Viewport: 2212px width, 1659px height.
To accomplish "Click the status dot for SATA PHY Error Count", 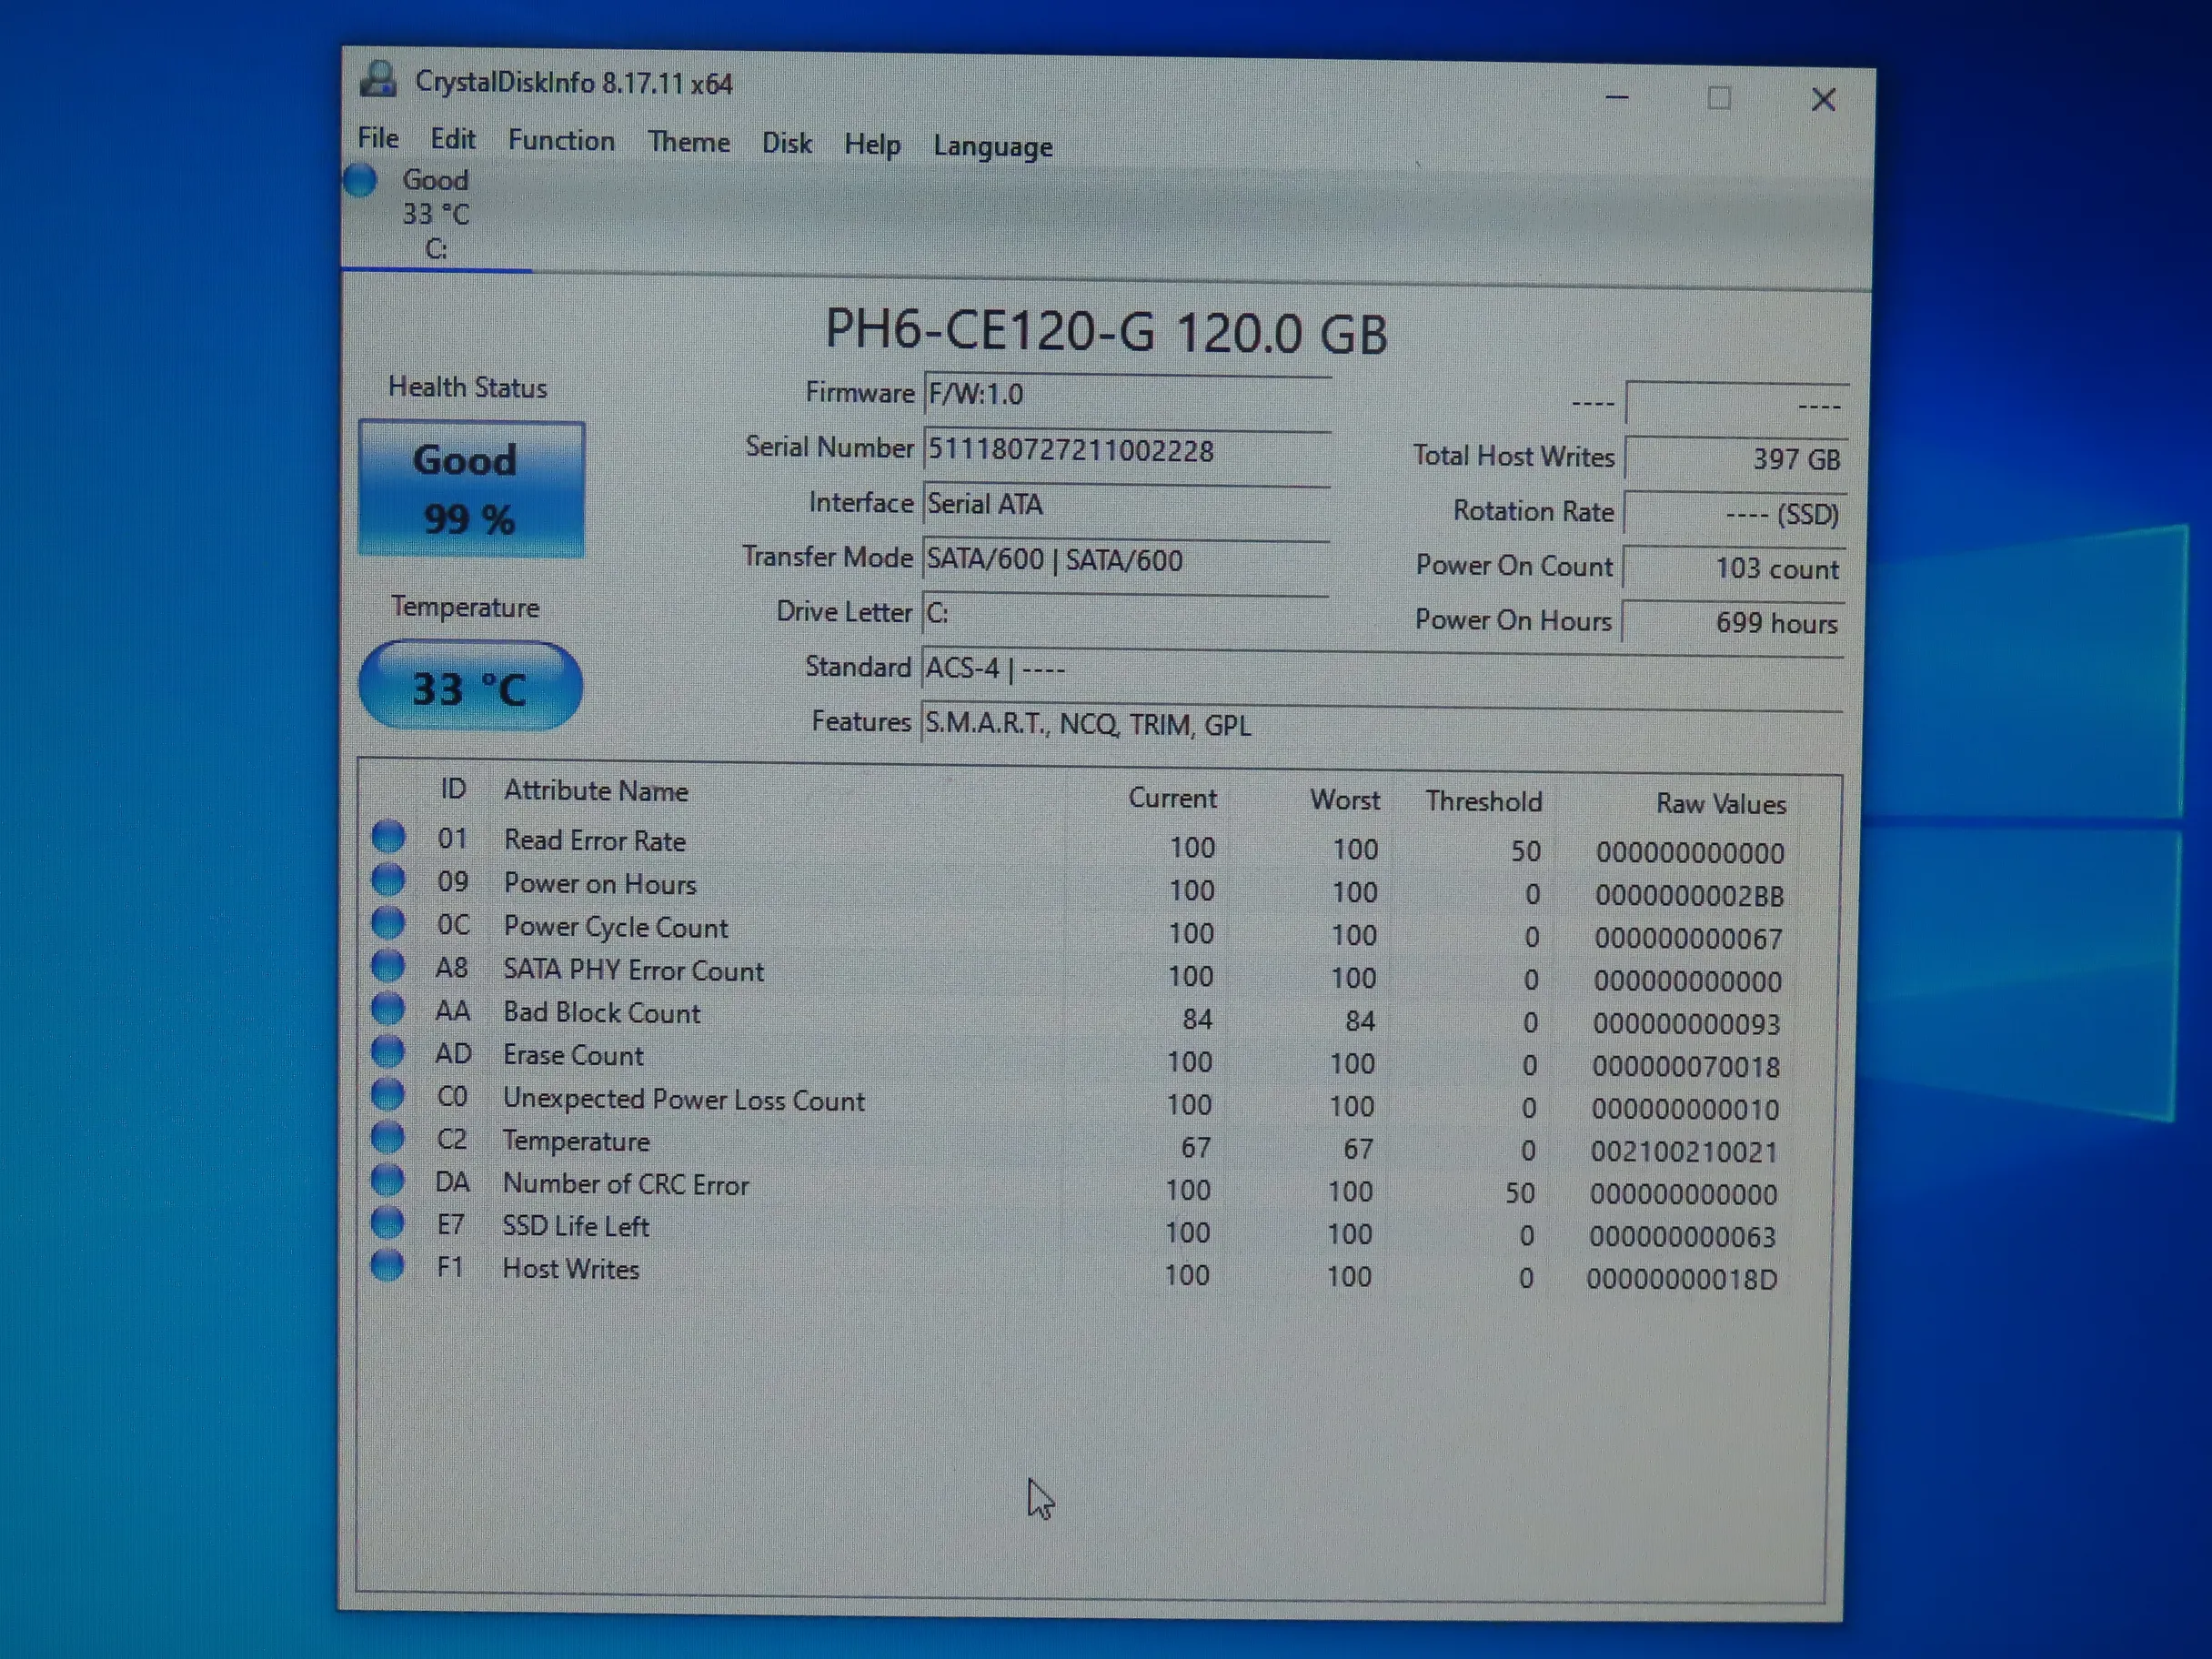I will pos(388,965).
